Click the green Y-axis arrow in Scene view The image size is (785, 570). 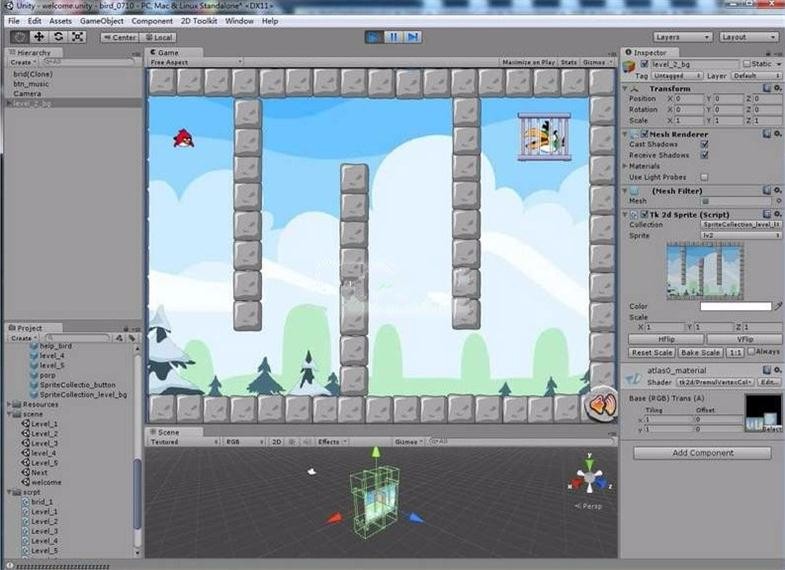point(375,452)
